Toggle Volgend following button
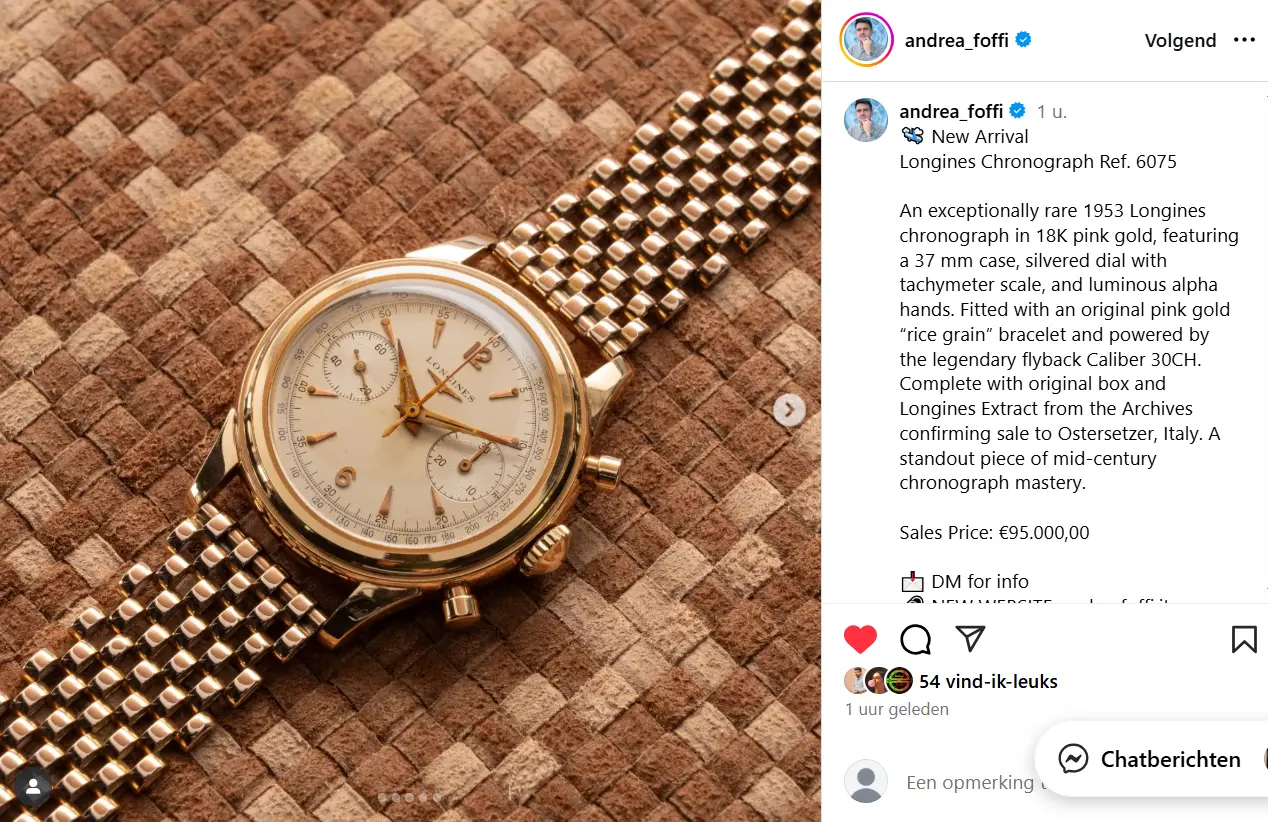The width and height of the screenshot is (1268, 822). 1180,40
